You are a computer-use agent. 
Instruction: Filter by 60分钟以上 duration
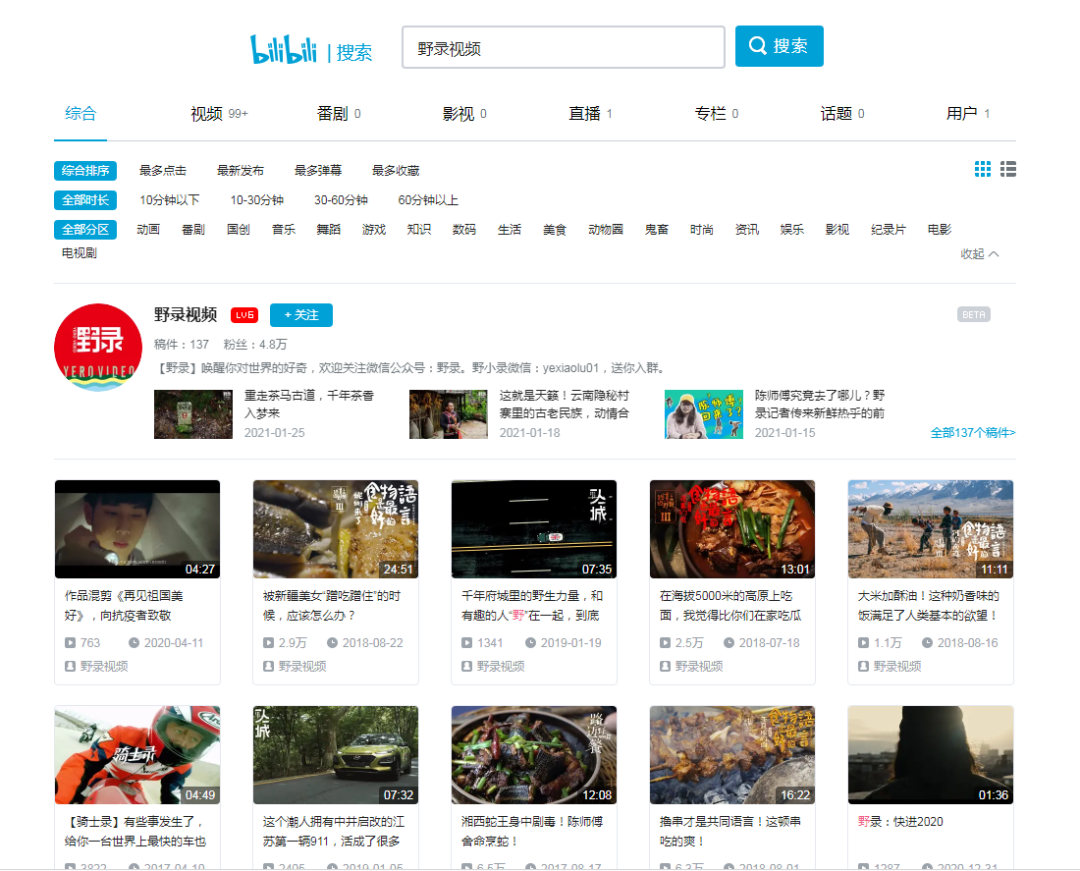(428, 200)
